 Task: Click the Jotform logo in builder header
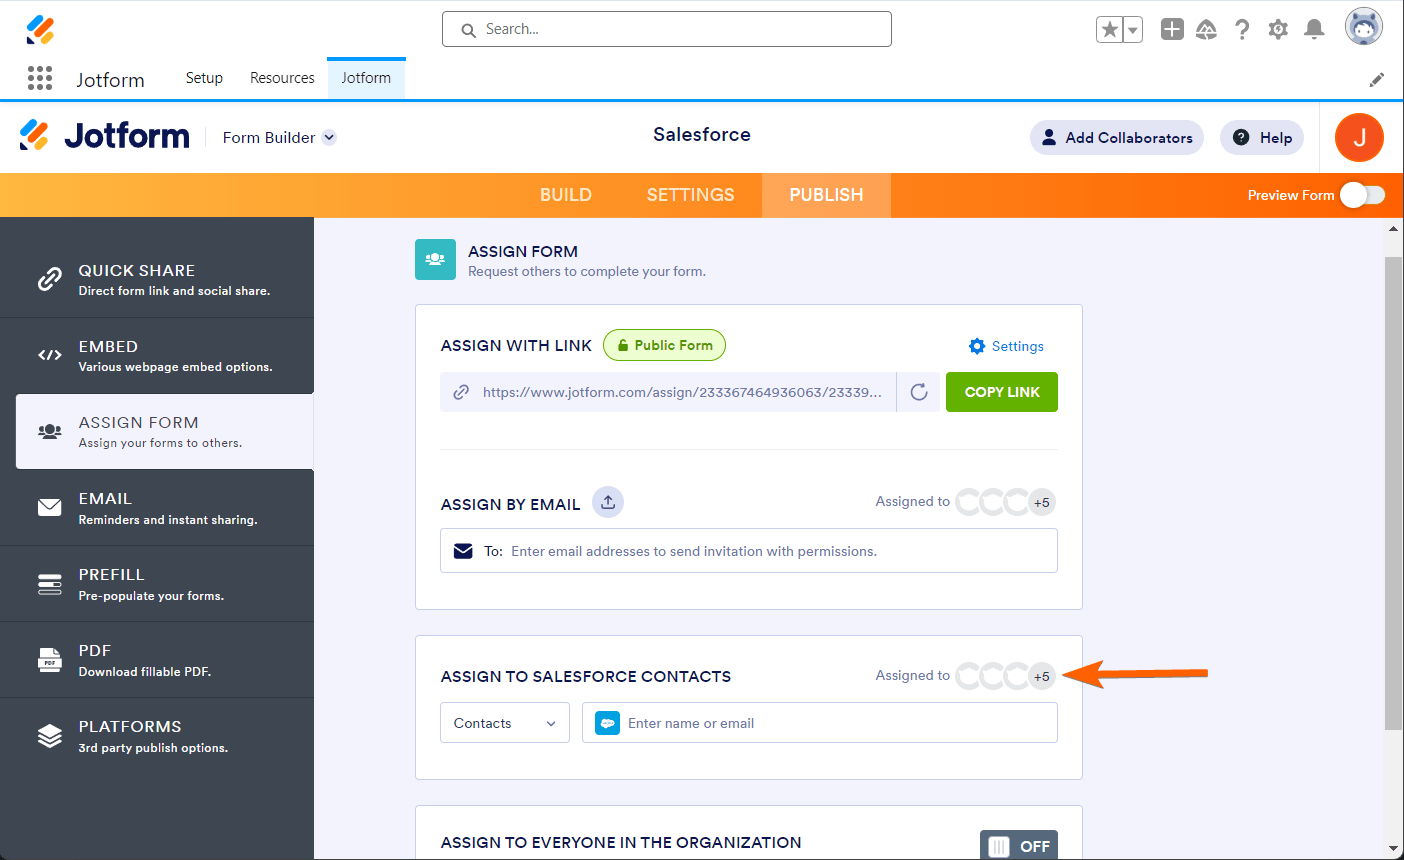click(105, 135)
